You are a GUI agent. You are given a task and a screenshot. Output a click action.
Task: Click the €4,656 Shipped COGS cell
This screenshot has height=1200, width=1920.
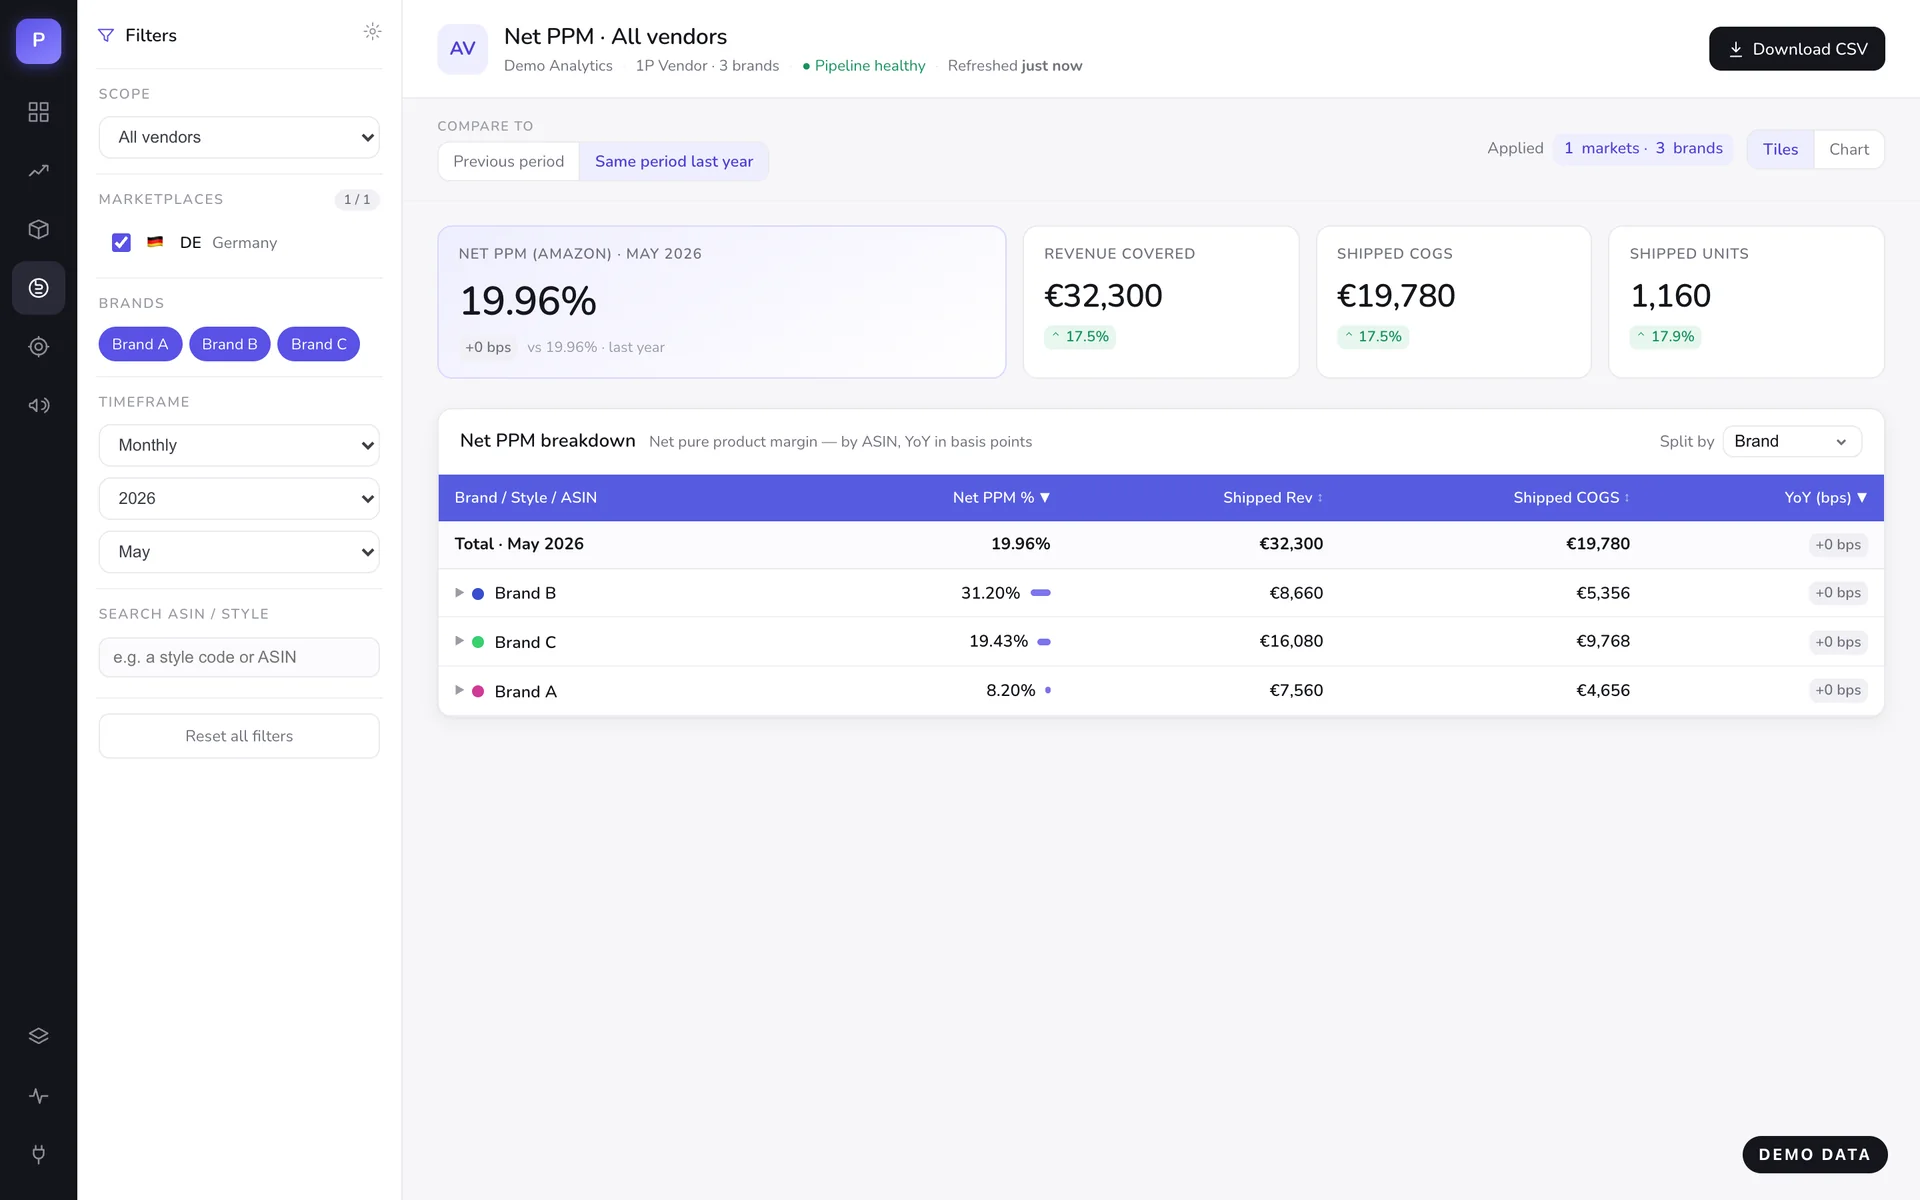point(1602,690)
